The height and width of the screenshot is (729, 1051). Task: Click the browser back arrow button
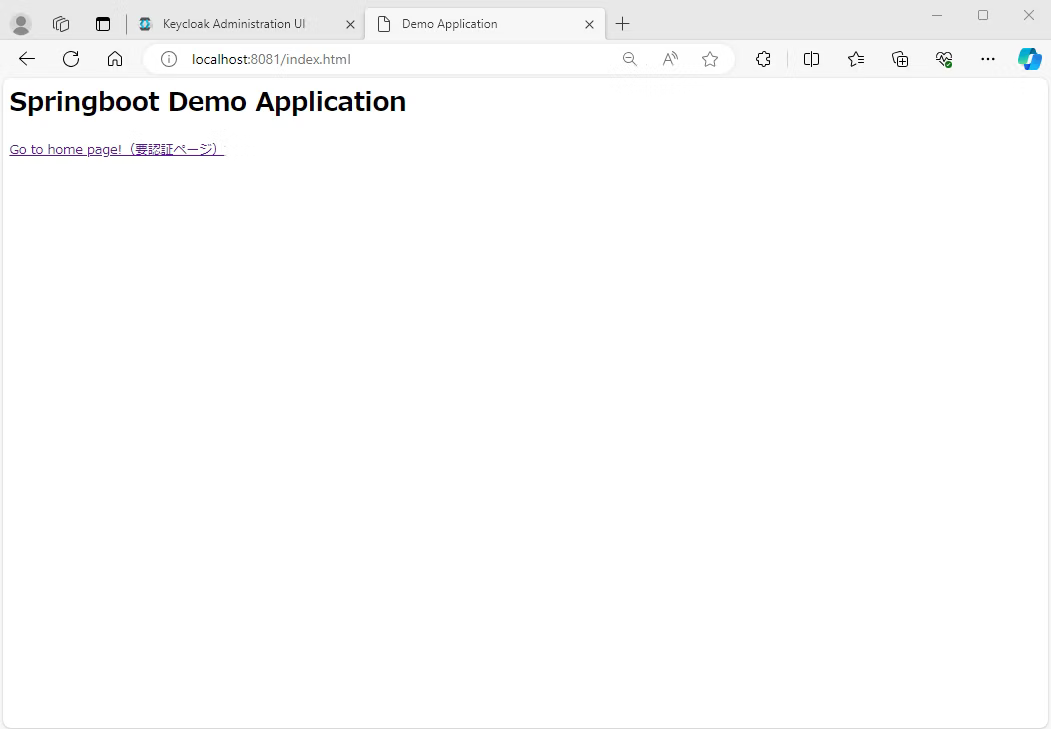(27, 59)
